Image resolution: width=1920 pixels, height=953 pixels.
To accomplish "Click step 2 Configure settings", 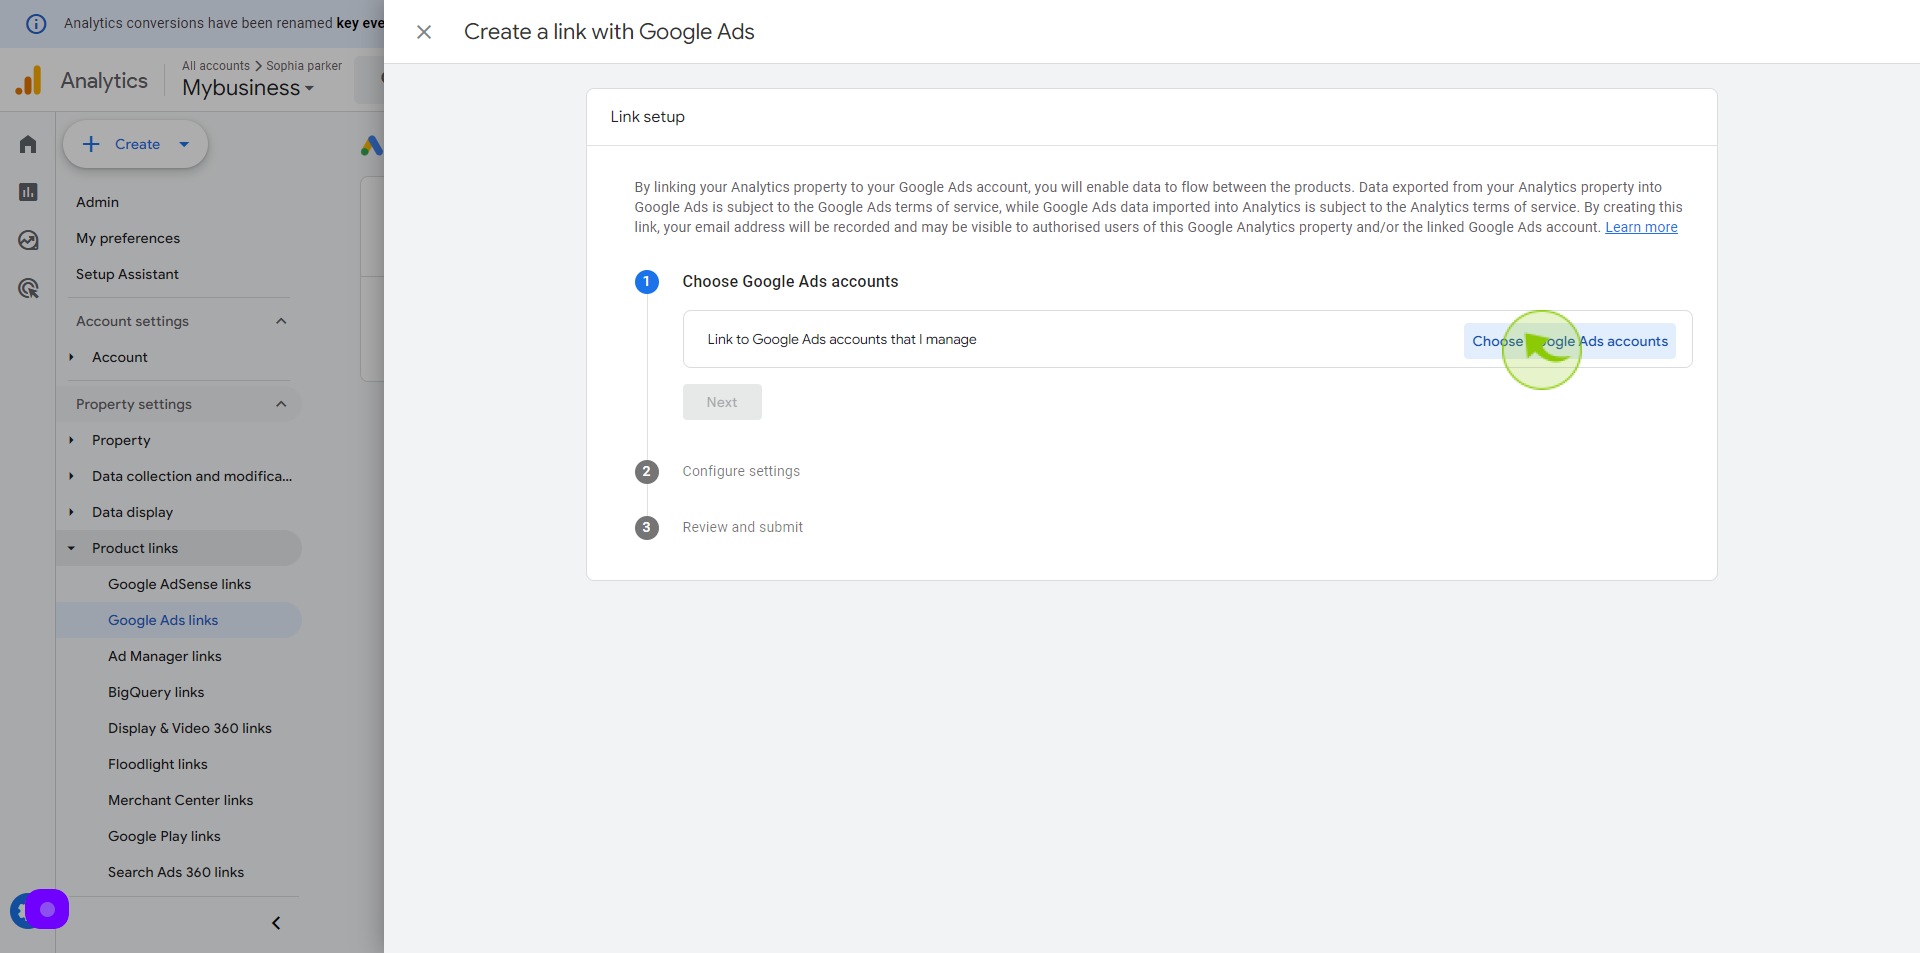I will point(741,471).
